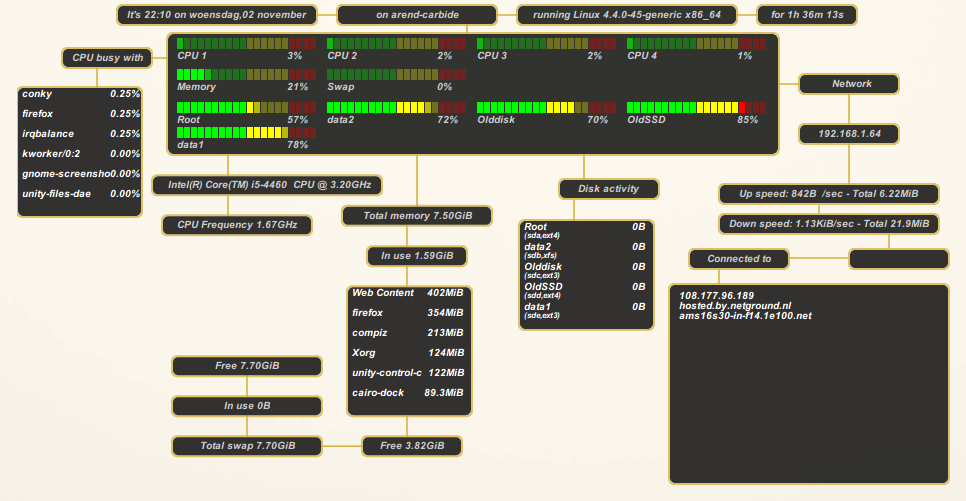Click the data2 disk usage bar

point(396,107)
